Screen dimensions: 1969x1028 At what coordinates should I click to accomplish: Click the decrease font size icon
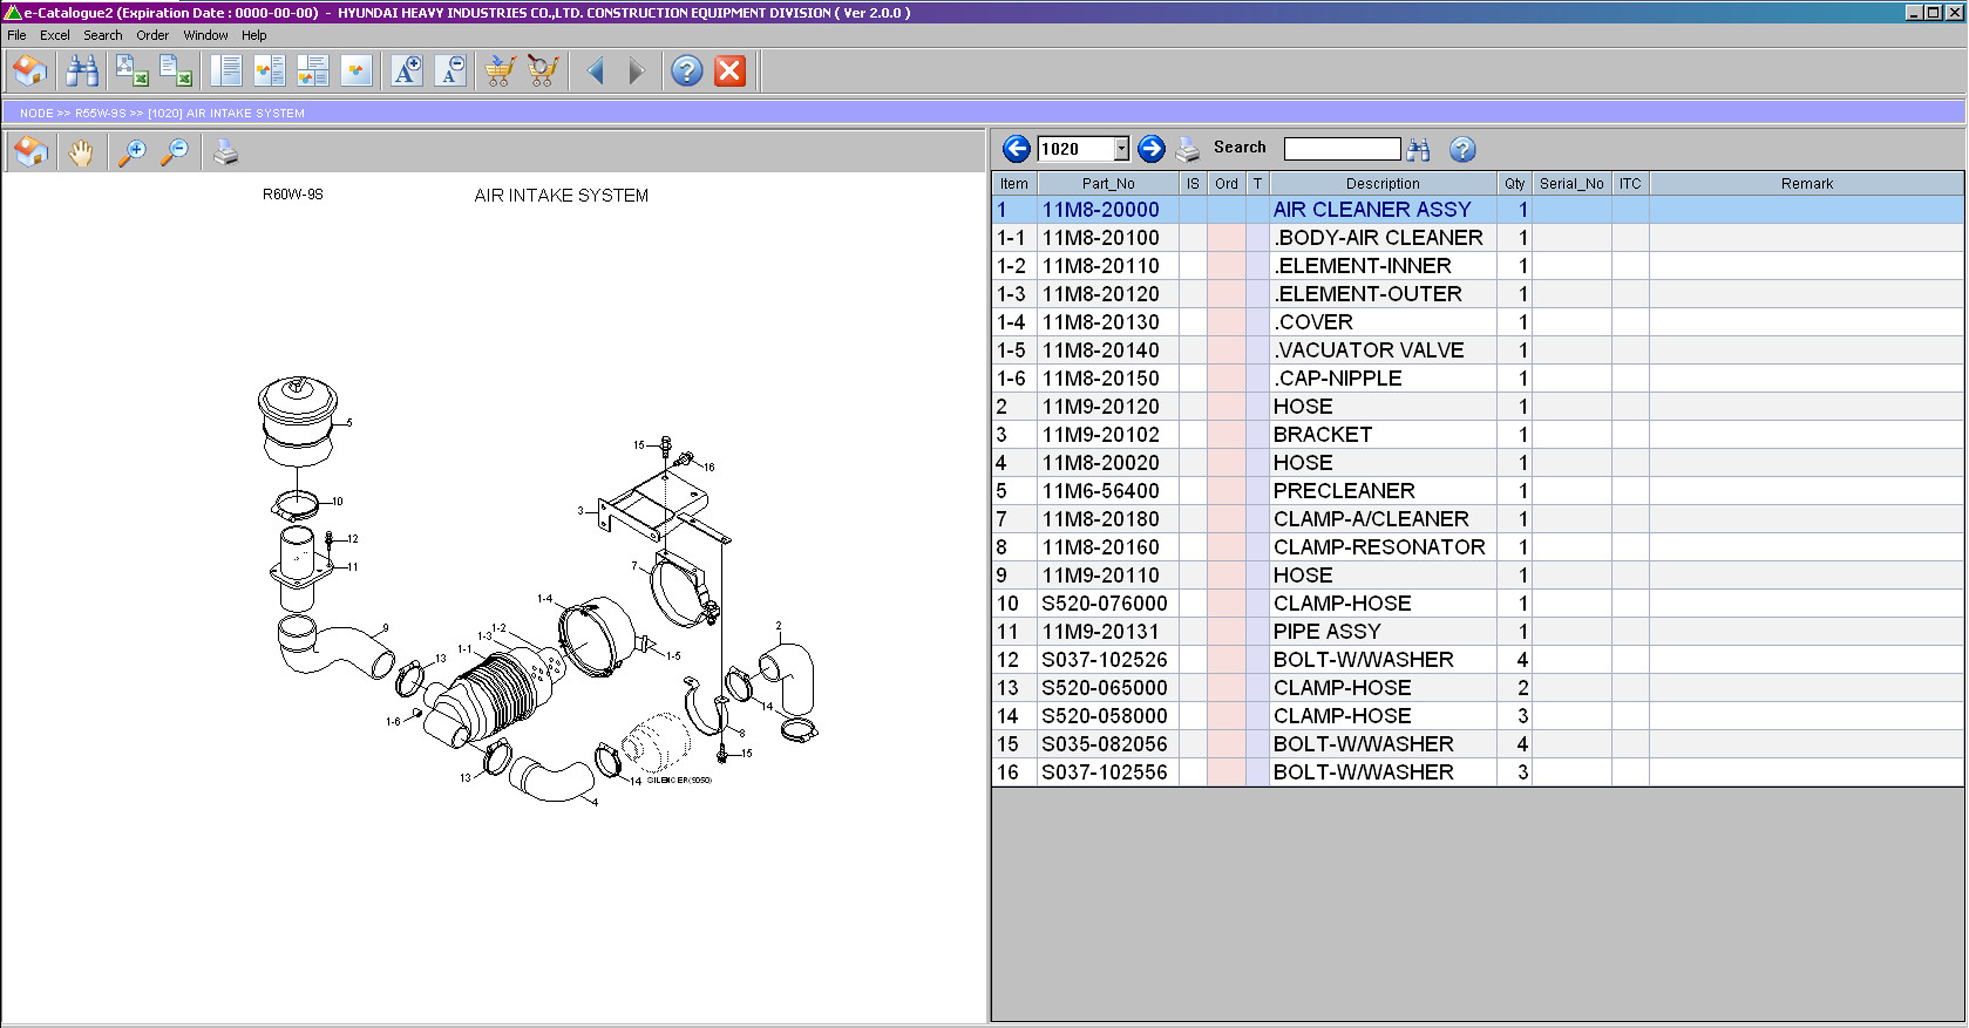(450, 71)
